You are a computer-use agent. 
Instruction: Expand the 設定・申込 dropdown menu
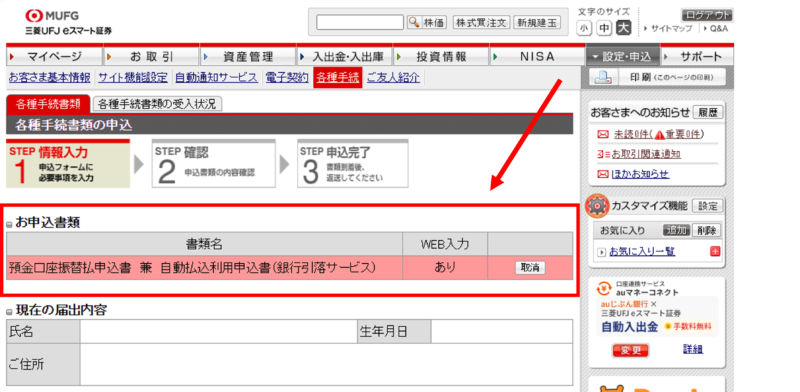[623, 57]
